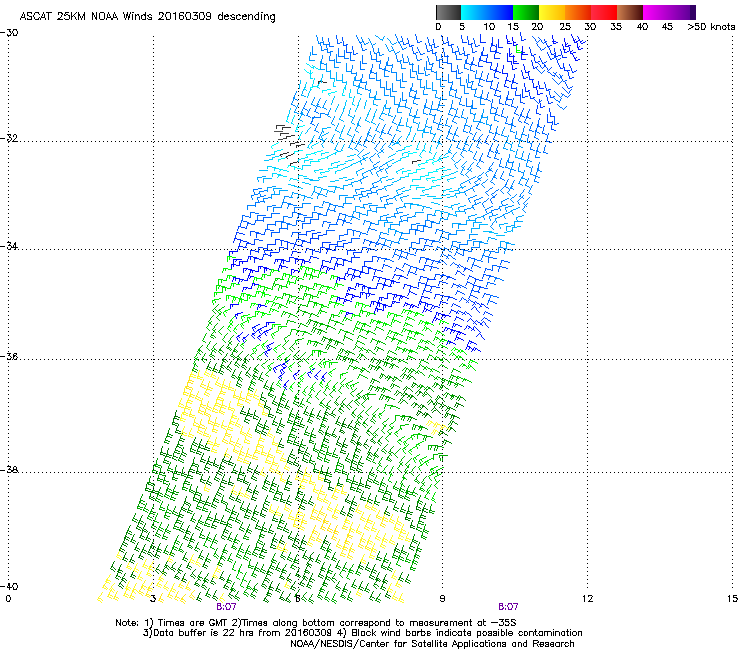Click the yellow 20-25 knots color swatch
This screenshot has height=650, width=740.
(x=552, y=12)
